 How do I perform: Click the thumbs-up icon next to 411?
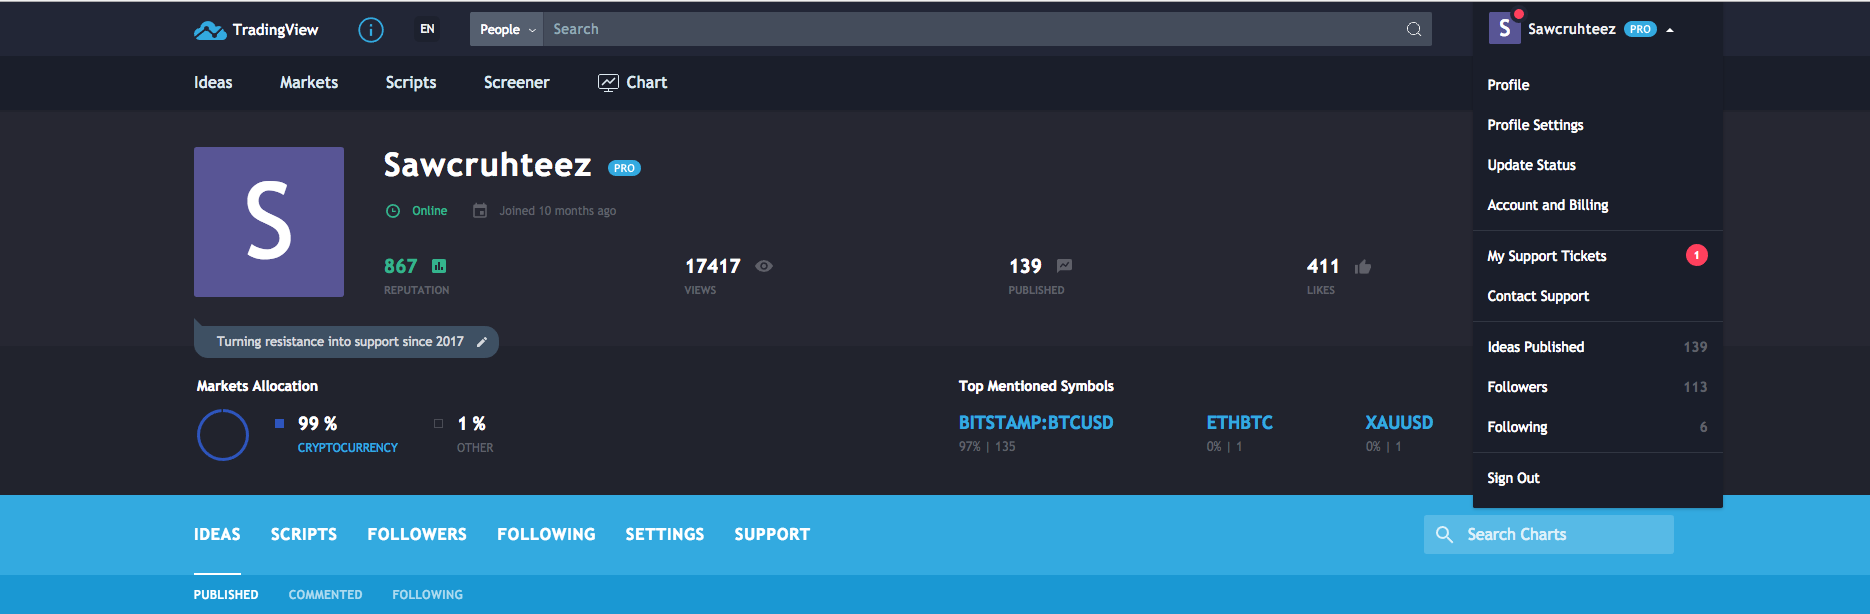1363,266
